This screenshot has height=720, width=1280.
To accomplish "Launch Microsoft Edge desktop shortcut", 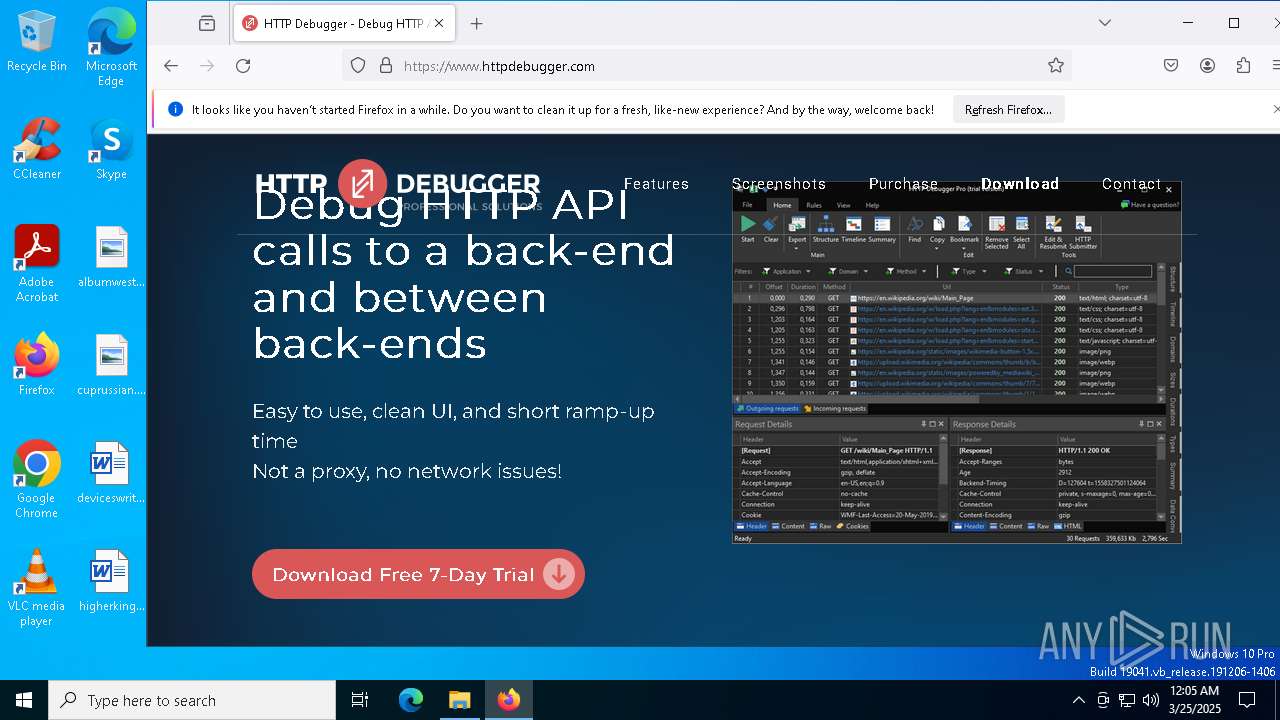I will (x=111, y=48).
